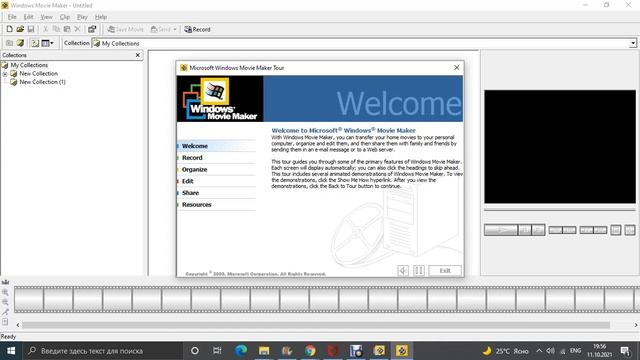
Task: Switch workspace view with Timeline toggle icon
Action: click(x=5, y=282)
